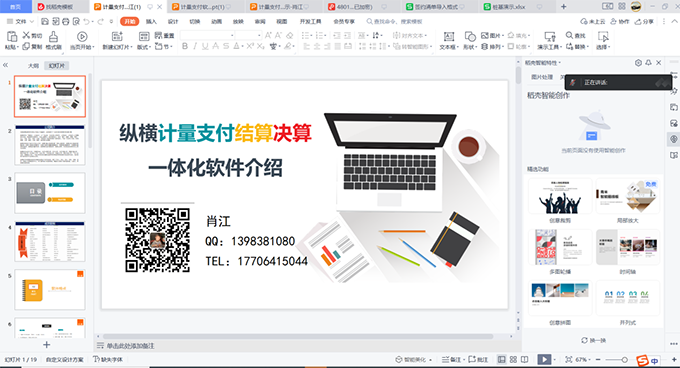The width and height of the screenshot is (680, 368).
Task: Click the Save icon in quick access toolbar
Action: [x=45, y=21]
